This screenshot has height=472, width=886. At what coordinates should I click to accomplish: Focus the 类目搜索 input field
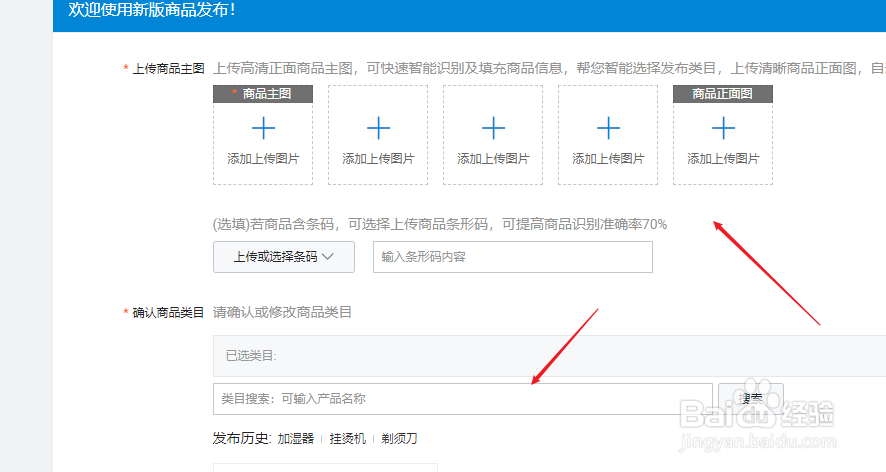(463, 399)
